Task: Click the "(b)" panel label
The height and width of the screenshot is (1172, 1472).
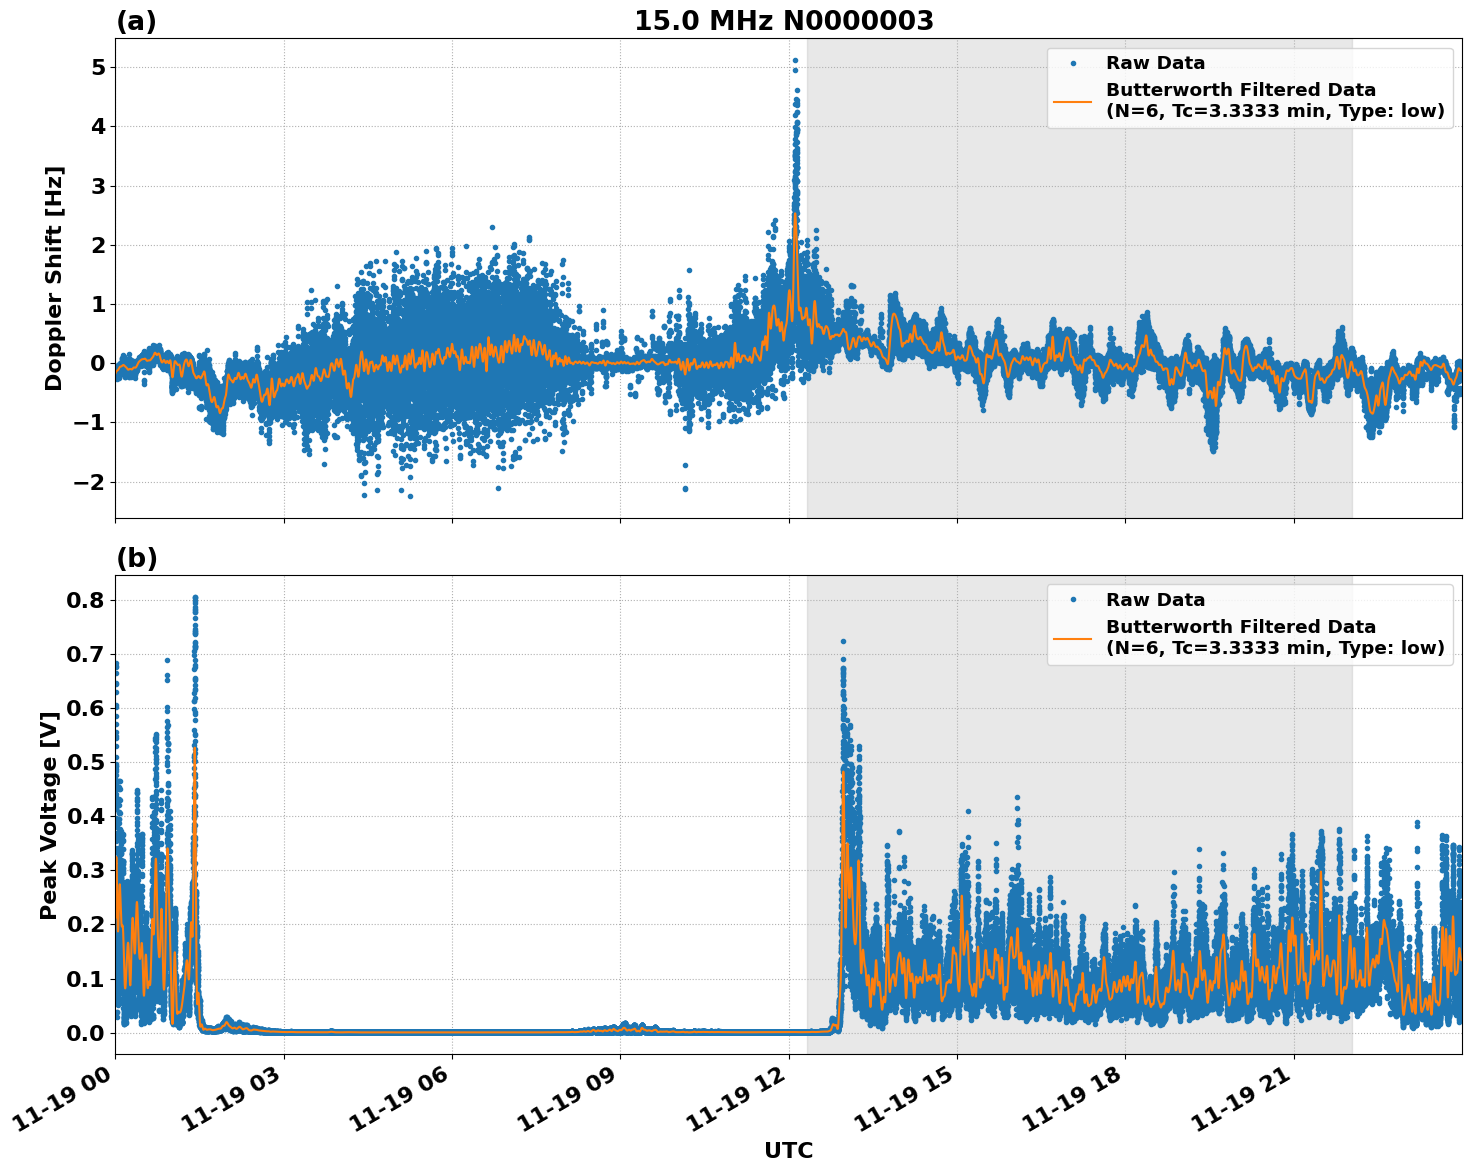Action: coord(136,558)
